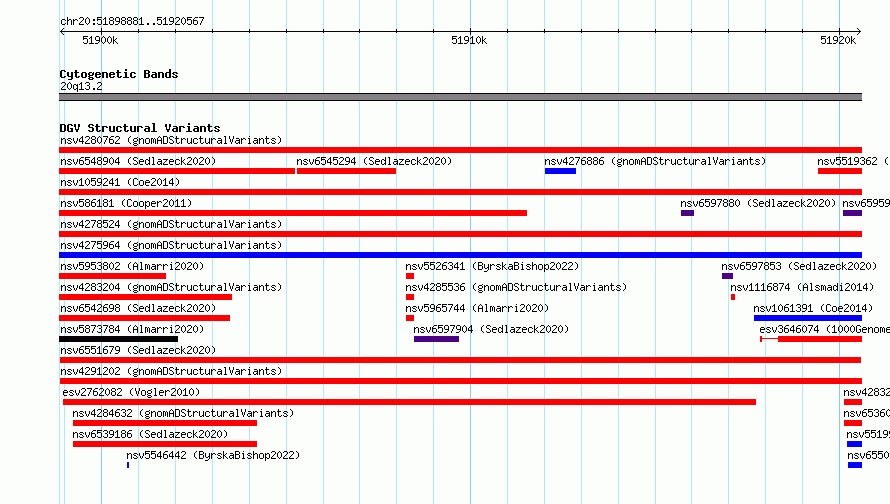Click nsv6551679 Sedlazeck2020 label

coord(138,350)
